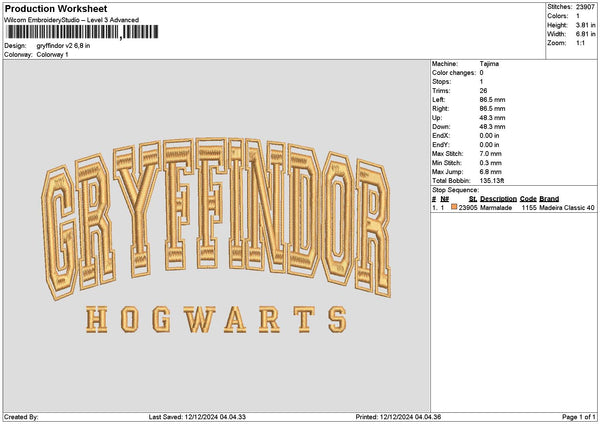This screenshot has height=424, width=600.
Task: Select the Left value 86.5 mm
Action: 492,100
